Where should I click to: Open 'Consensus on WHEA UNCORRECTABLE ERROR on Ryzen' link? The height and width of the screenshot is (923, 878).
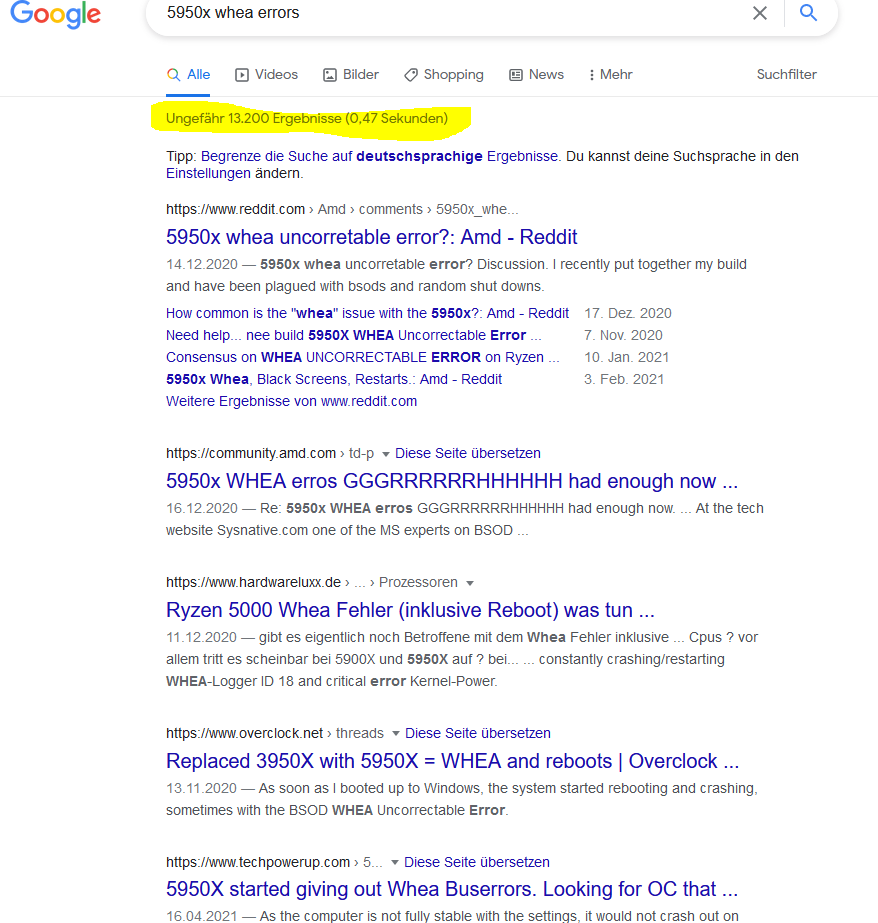362,357
